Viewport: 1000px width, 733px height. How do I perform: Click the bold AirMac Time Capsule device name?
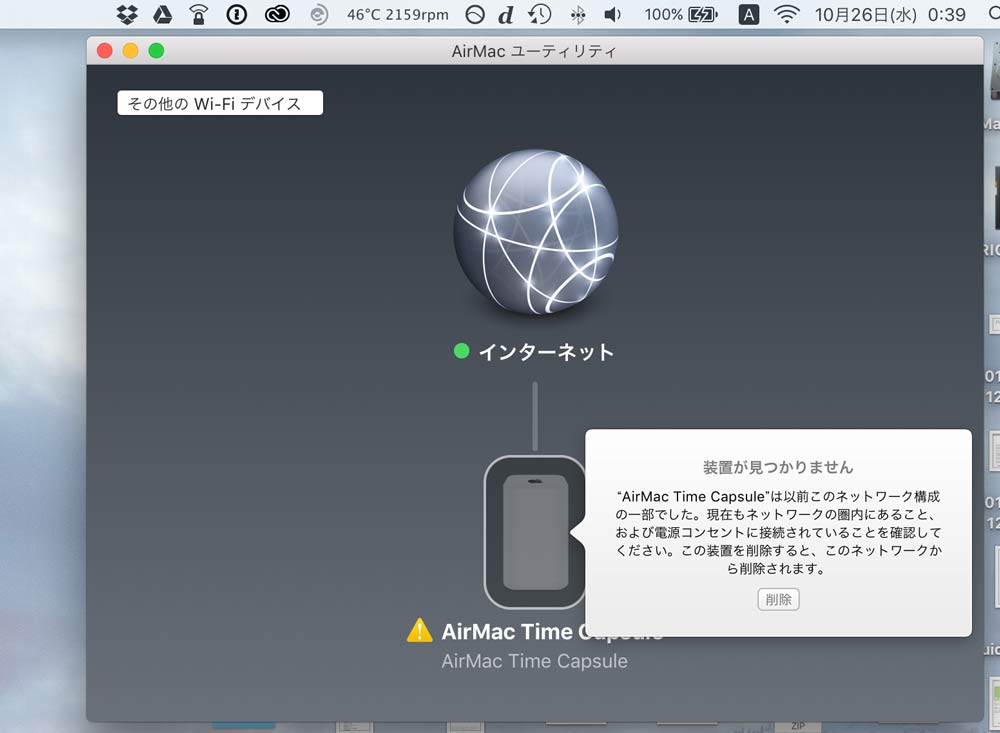(552, 632)
